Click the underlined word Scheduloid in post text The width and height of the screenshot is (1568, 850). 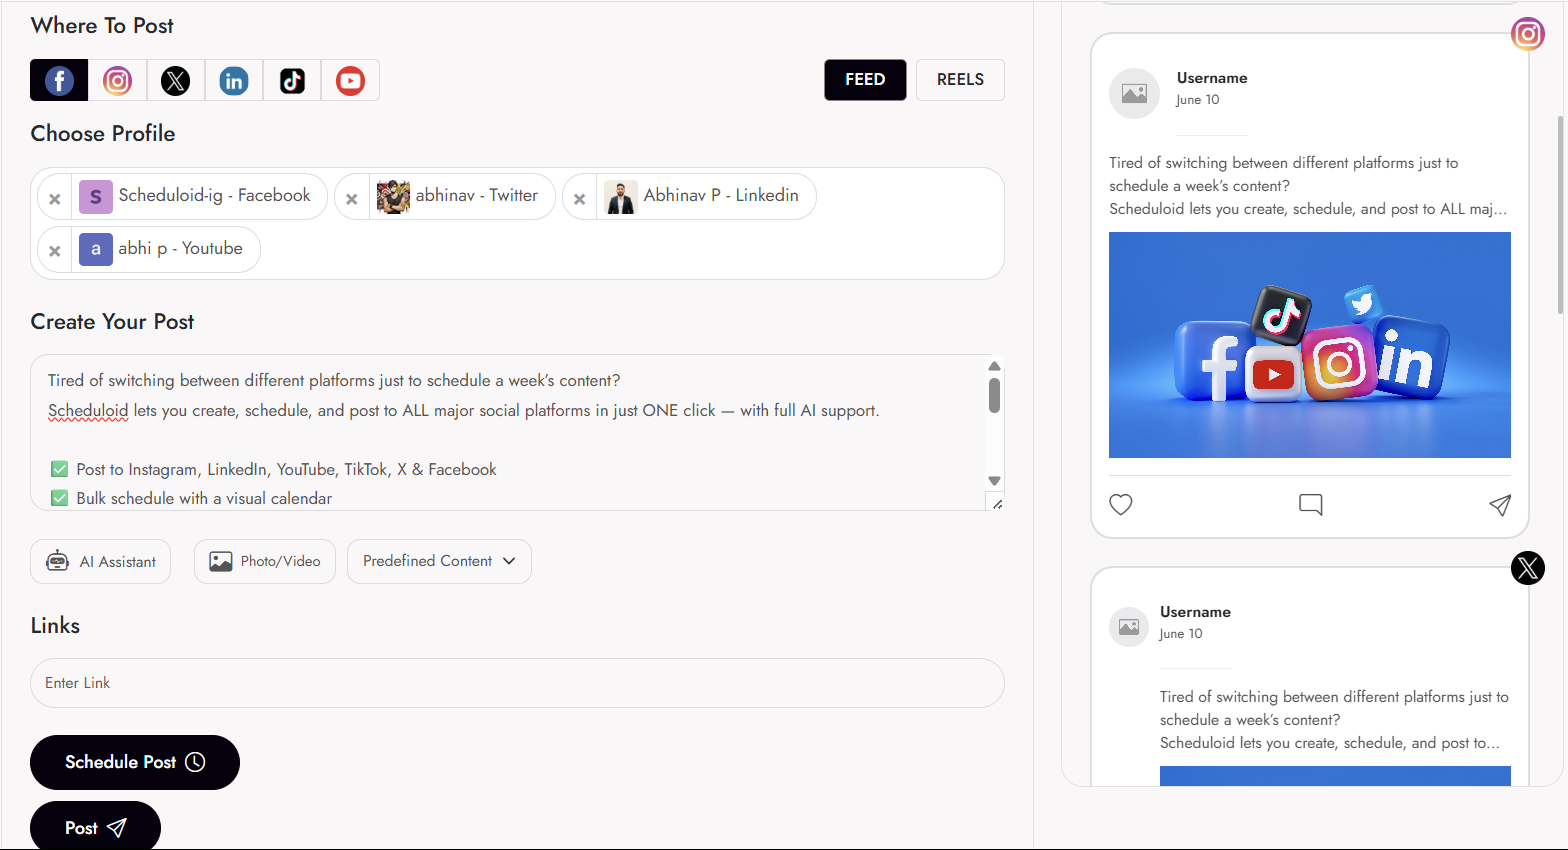point(88,410)
